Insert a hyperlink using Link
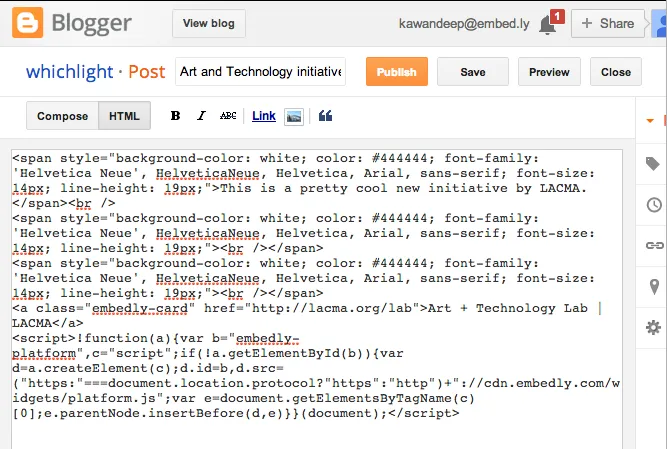 [264, 116]
